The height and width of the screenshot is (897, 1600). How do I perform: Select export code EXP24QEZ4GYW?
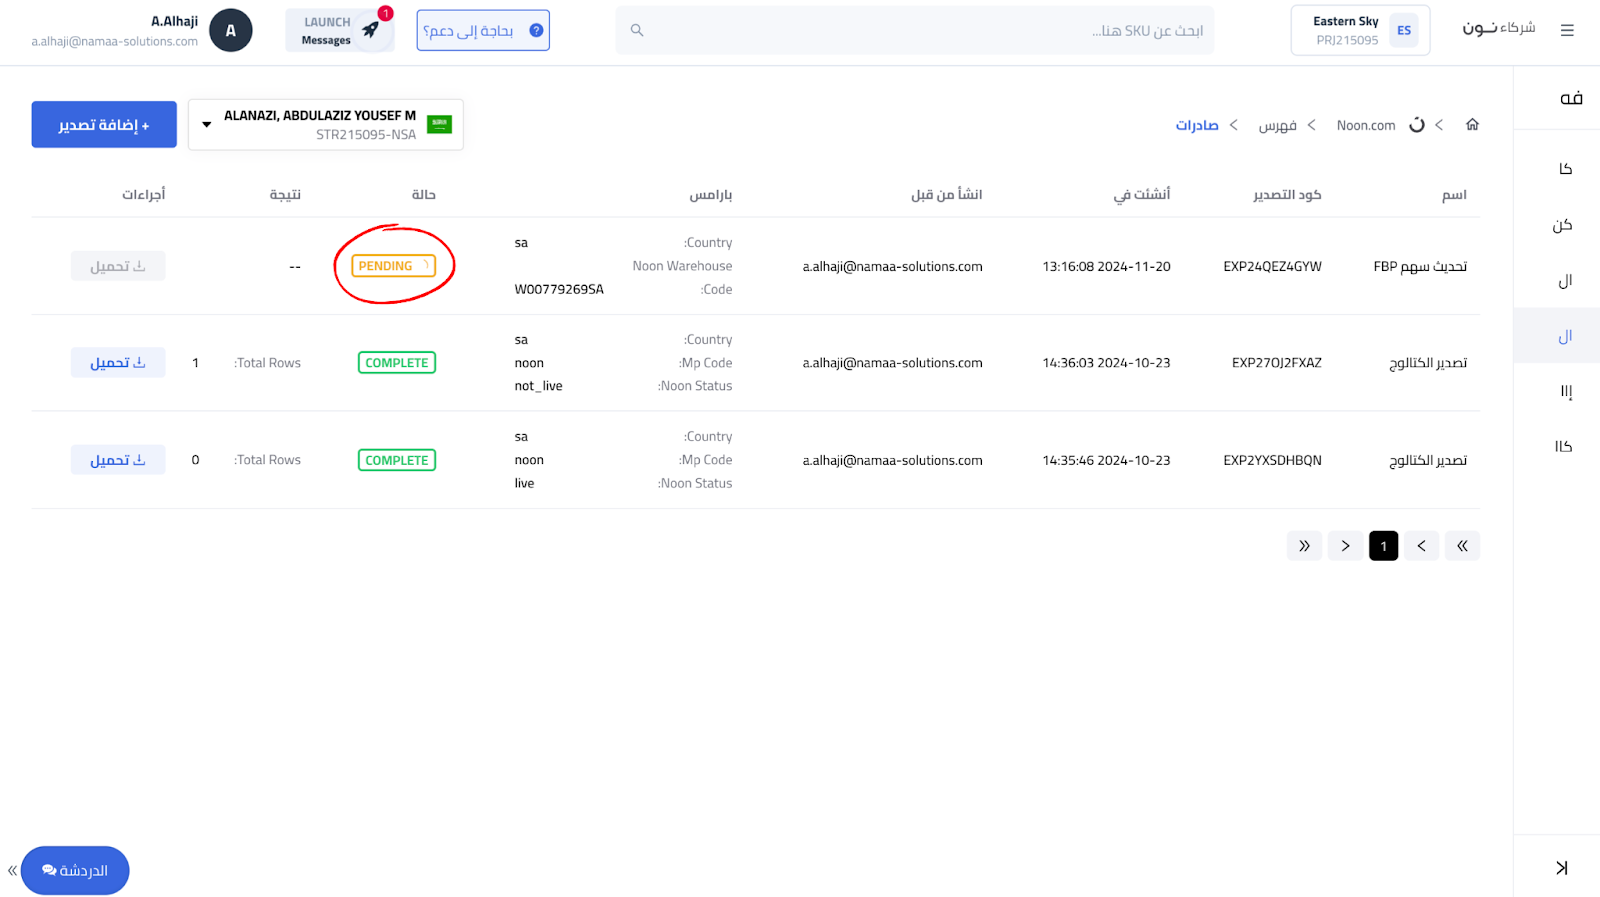pos(1272,266)
